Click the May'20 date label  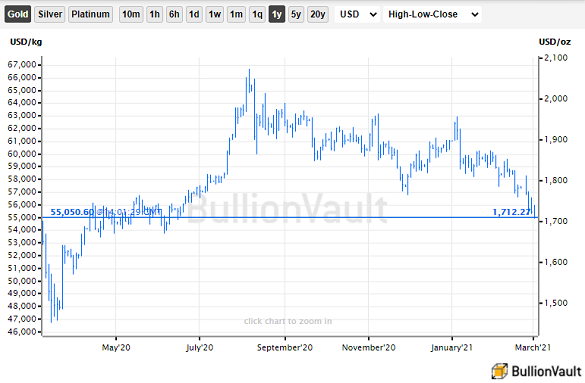pyautogui.click(x=116, y=348)
